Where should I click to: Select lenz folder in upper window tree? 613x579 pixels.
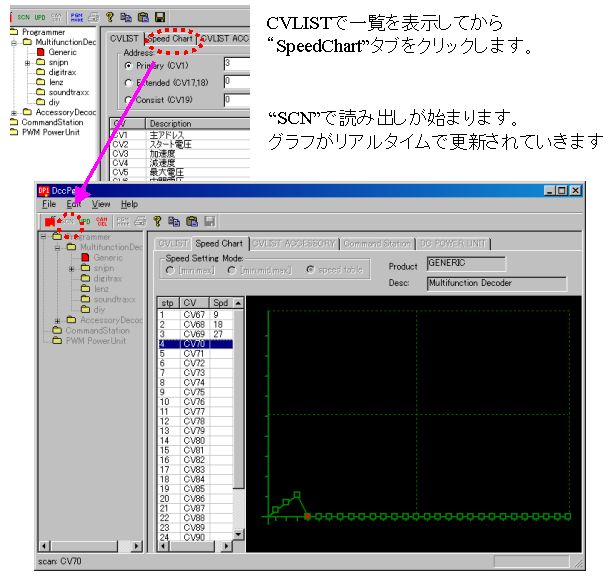[56, 82]
